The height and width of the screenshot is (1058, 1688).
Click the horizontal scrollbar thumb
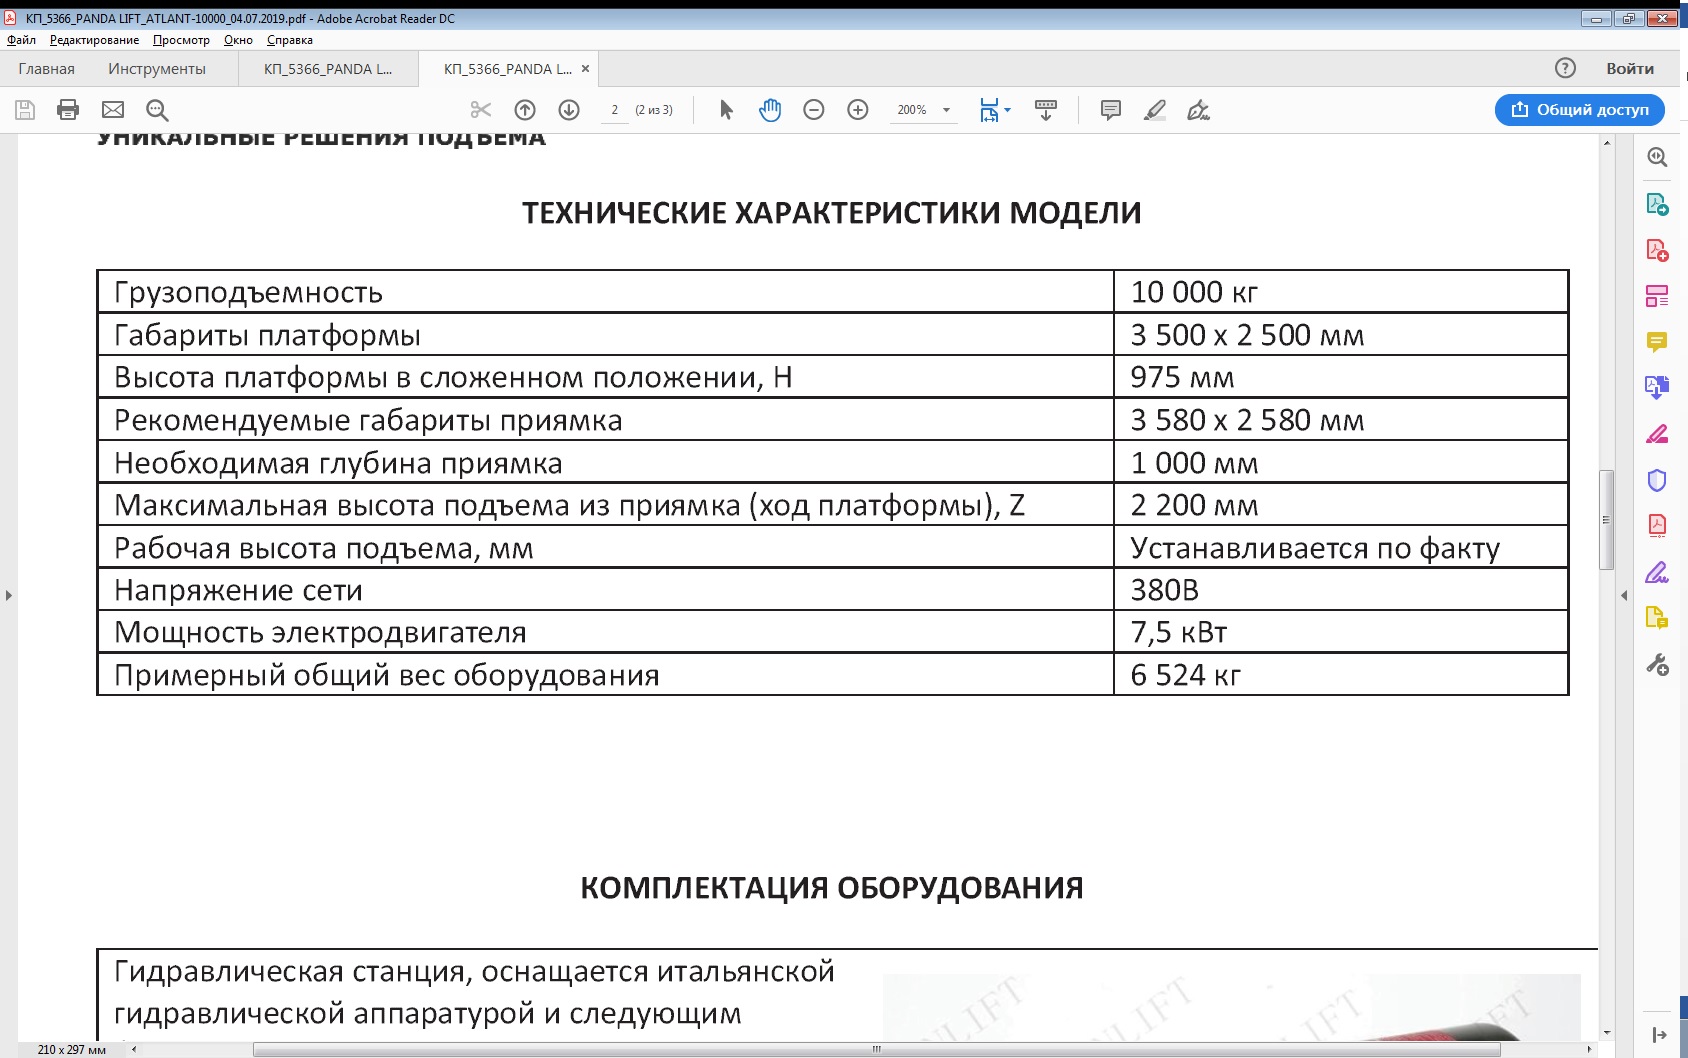tap(877, 1049)
